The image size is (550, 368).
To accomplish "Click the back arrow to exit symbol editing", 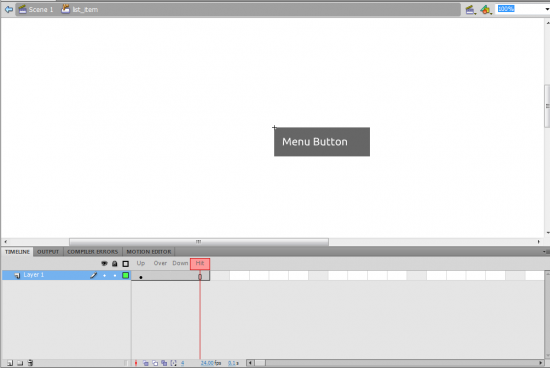I will click(x=8, y=9).
